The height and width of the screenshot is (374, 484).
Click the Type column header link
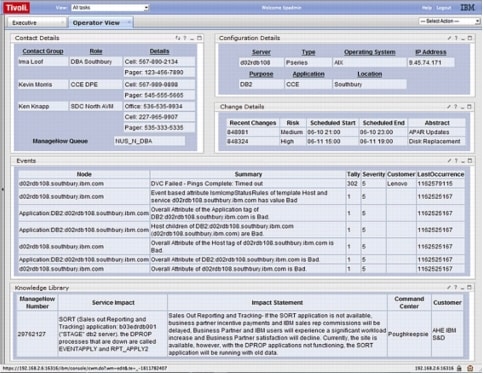click(308, 52)
